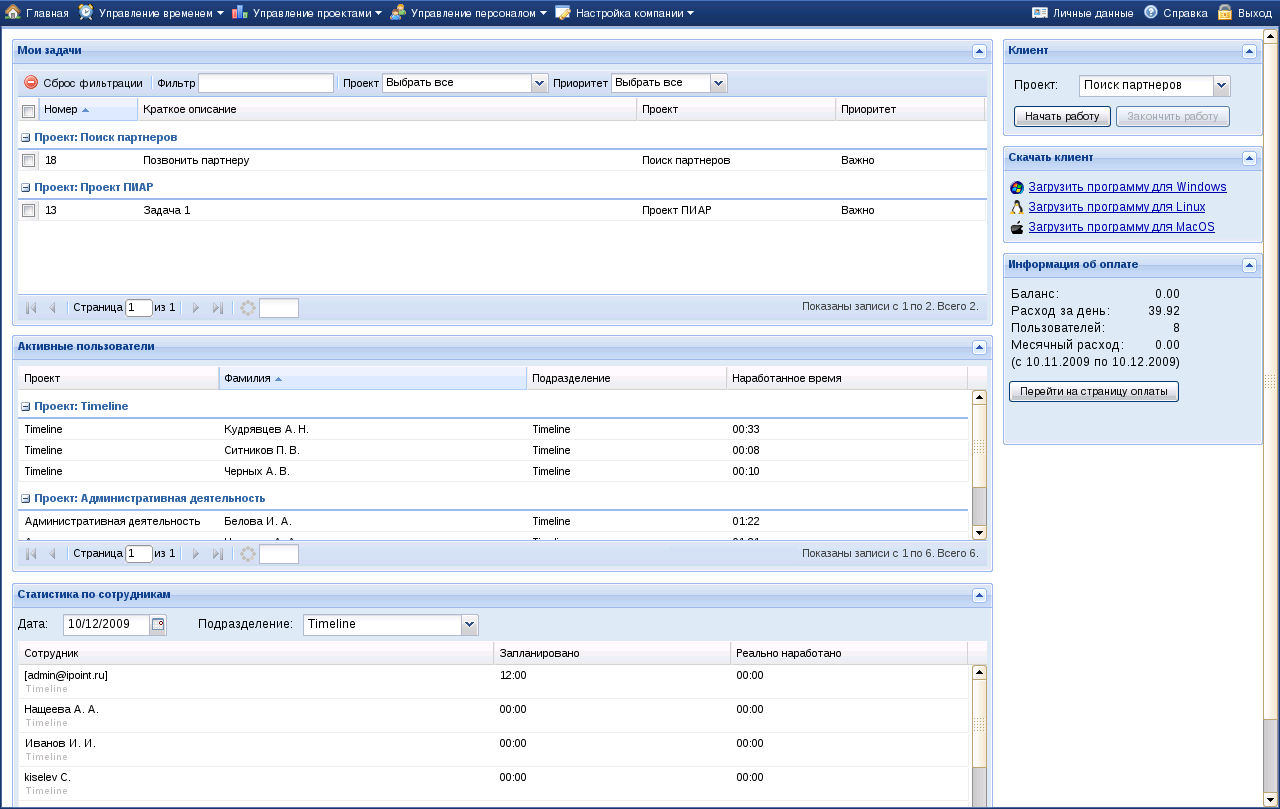Toggle the select-all checkbox in task header

click(x=29, y=110)
